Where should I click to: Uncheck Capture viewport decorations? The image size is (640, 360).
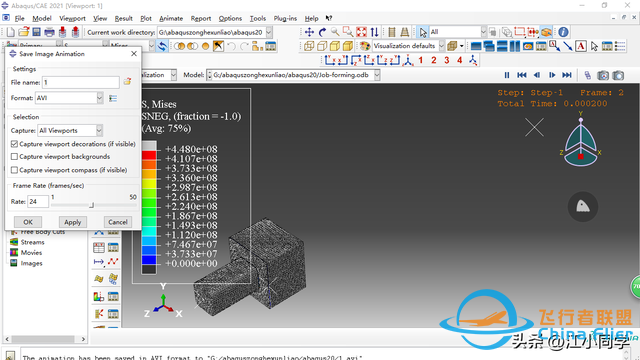coord(15,144)
